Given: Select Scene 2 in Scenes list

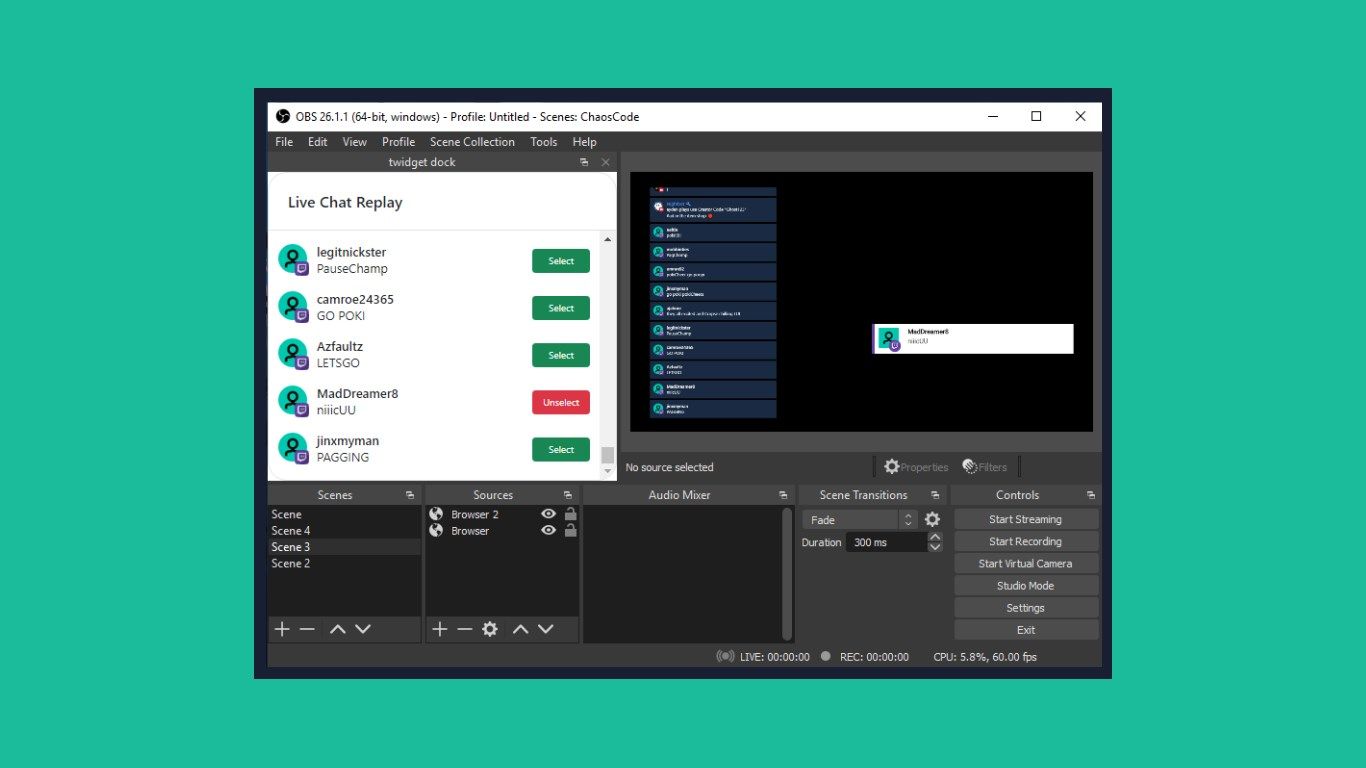Looking at the screenshot, I should point(344,563).
